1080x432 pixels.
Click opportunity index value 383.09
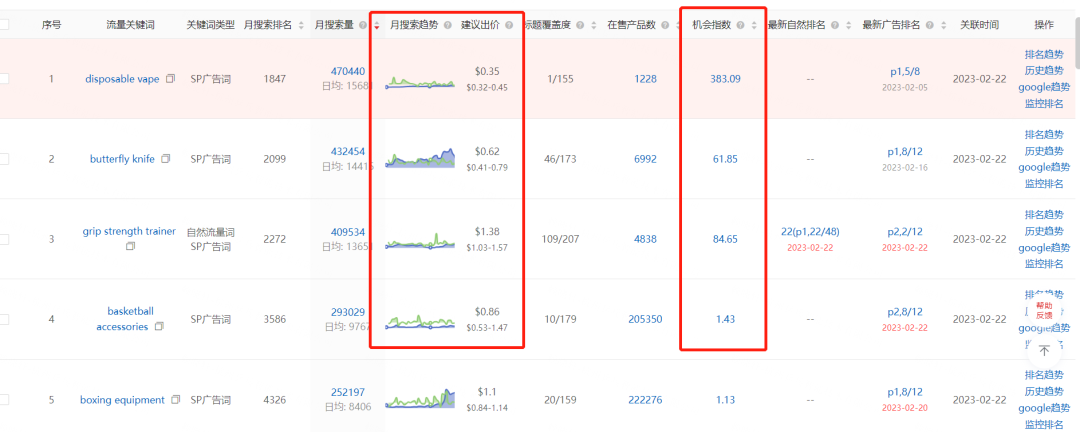pos(725,79)
